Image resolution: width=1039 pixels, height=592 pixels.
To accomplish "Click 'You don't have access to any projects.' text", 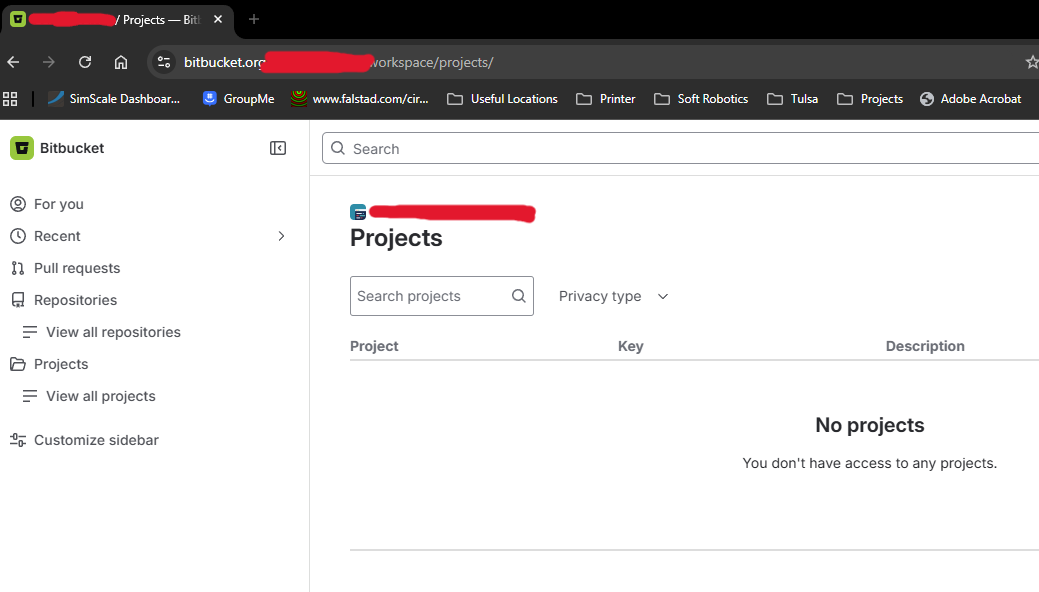I will (869, 463).
